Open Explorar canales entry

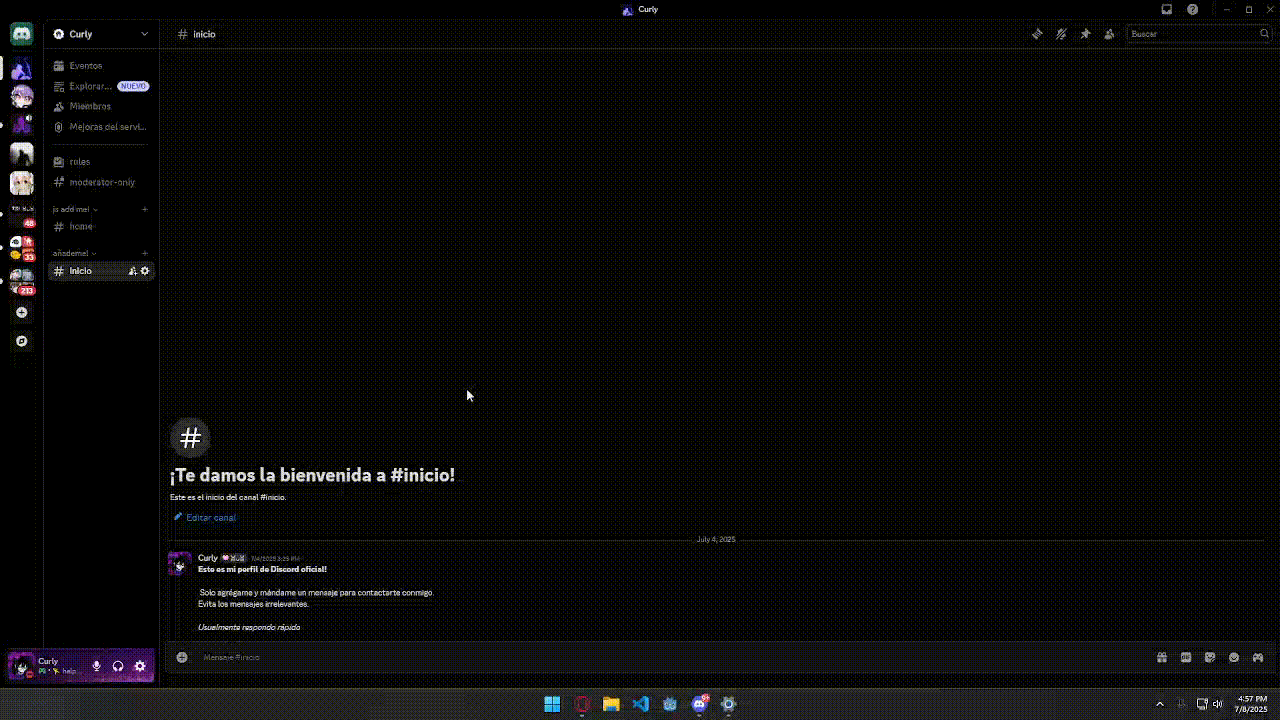click(x=100, y=86)
